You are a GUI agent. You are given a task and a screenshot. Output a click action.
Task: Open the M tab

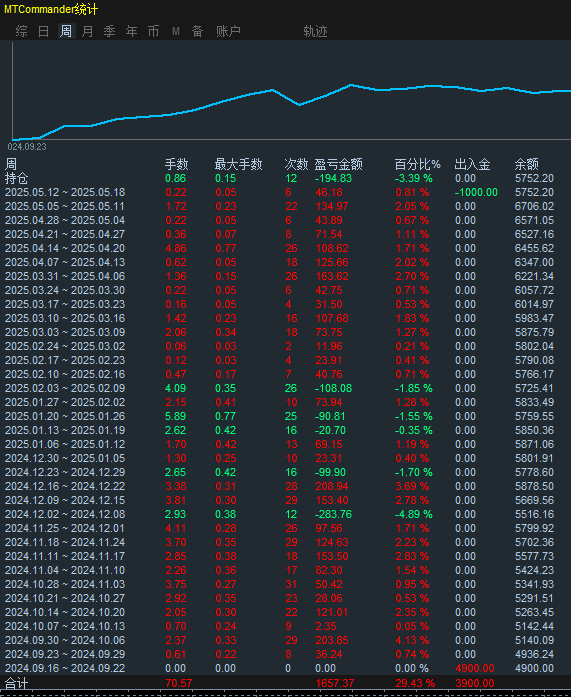(176, 31)
